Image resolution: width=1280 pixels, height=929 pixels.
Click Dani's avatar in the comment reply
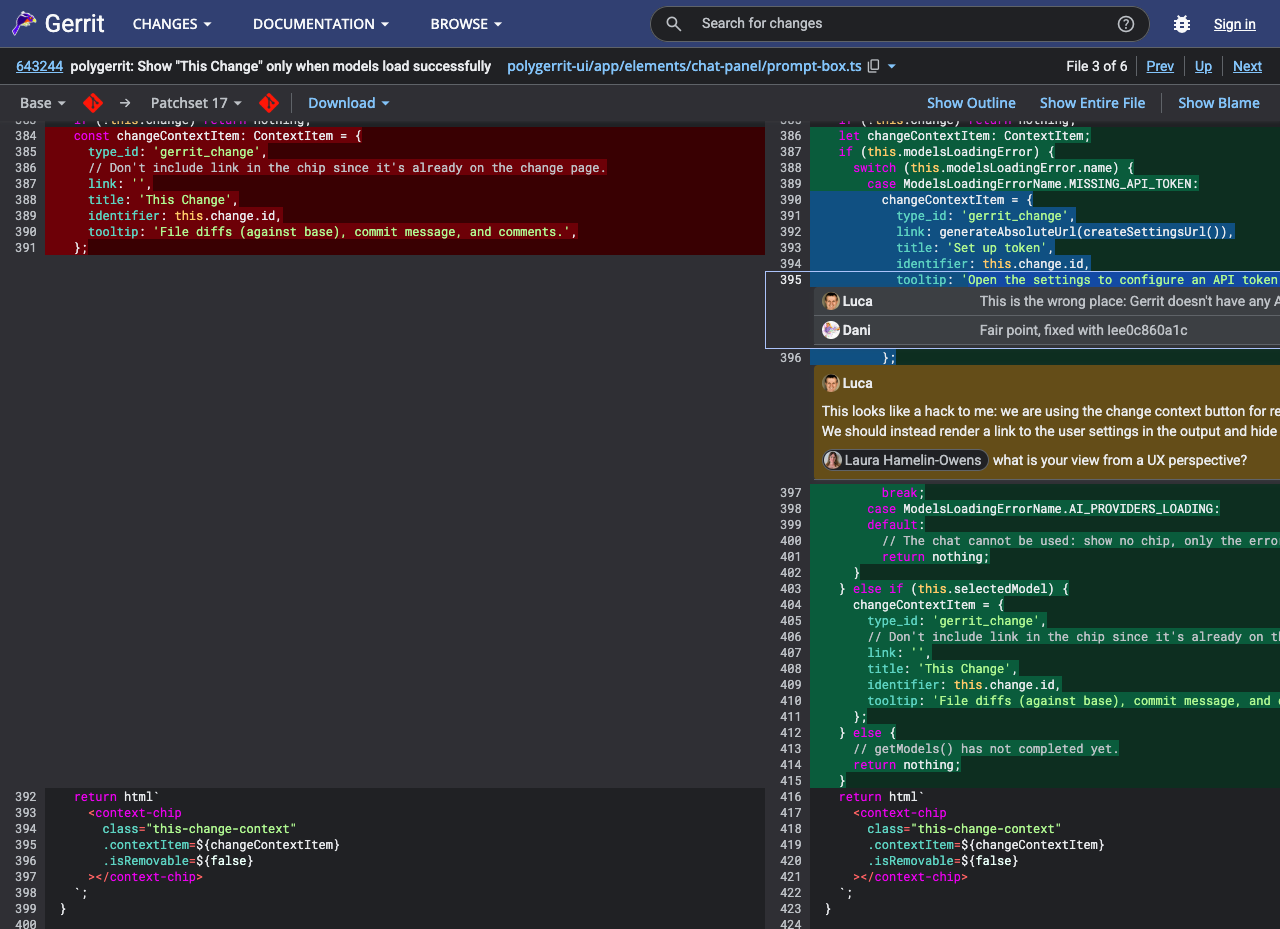(831, 330)
